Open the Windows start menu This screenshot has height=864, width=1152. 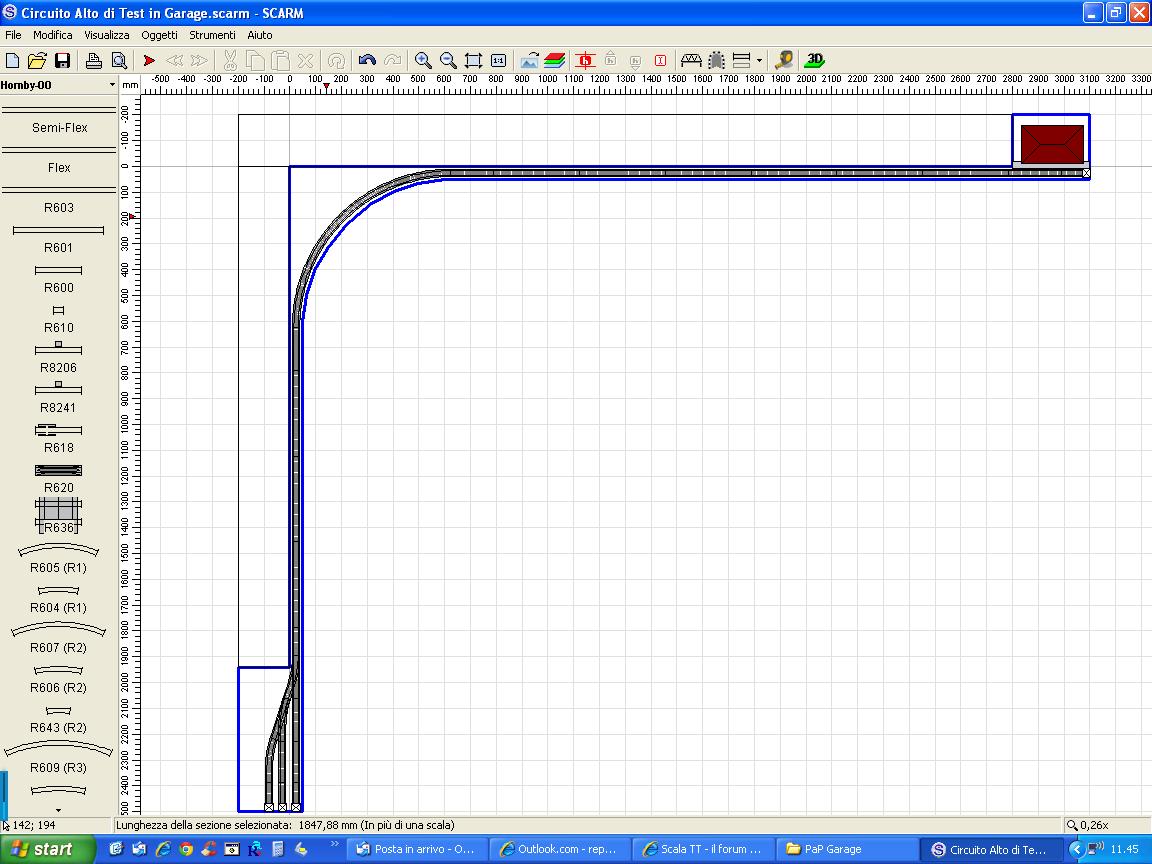click(x=48, y=849)
